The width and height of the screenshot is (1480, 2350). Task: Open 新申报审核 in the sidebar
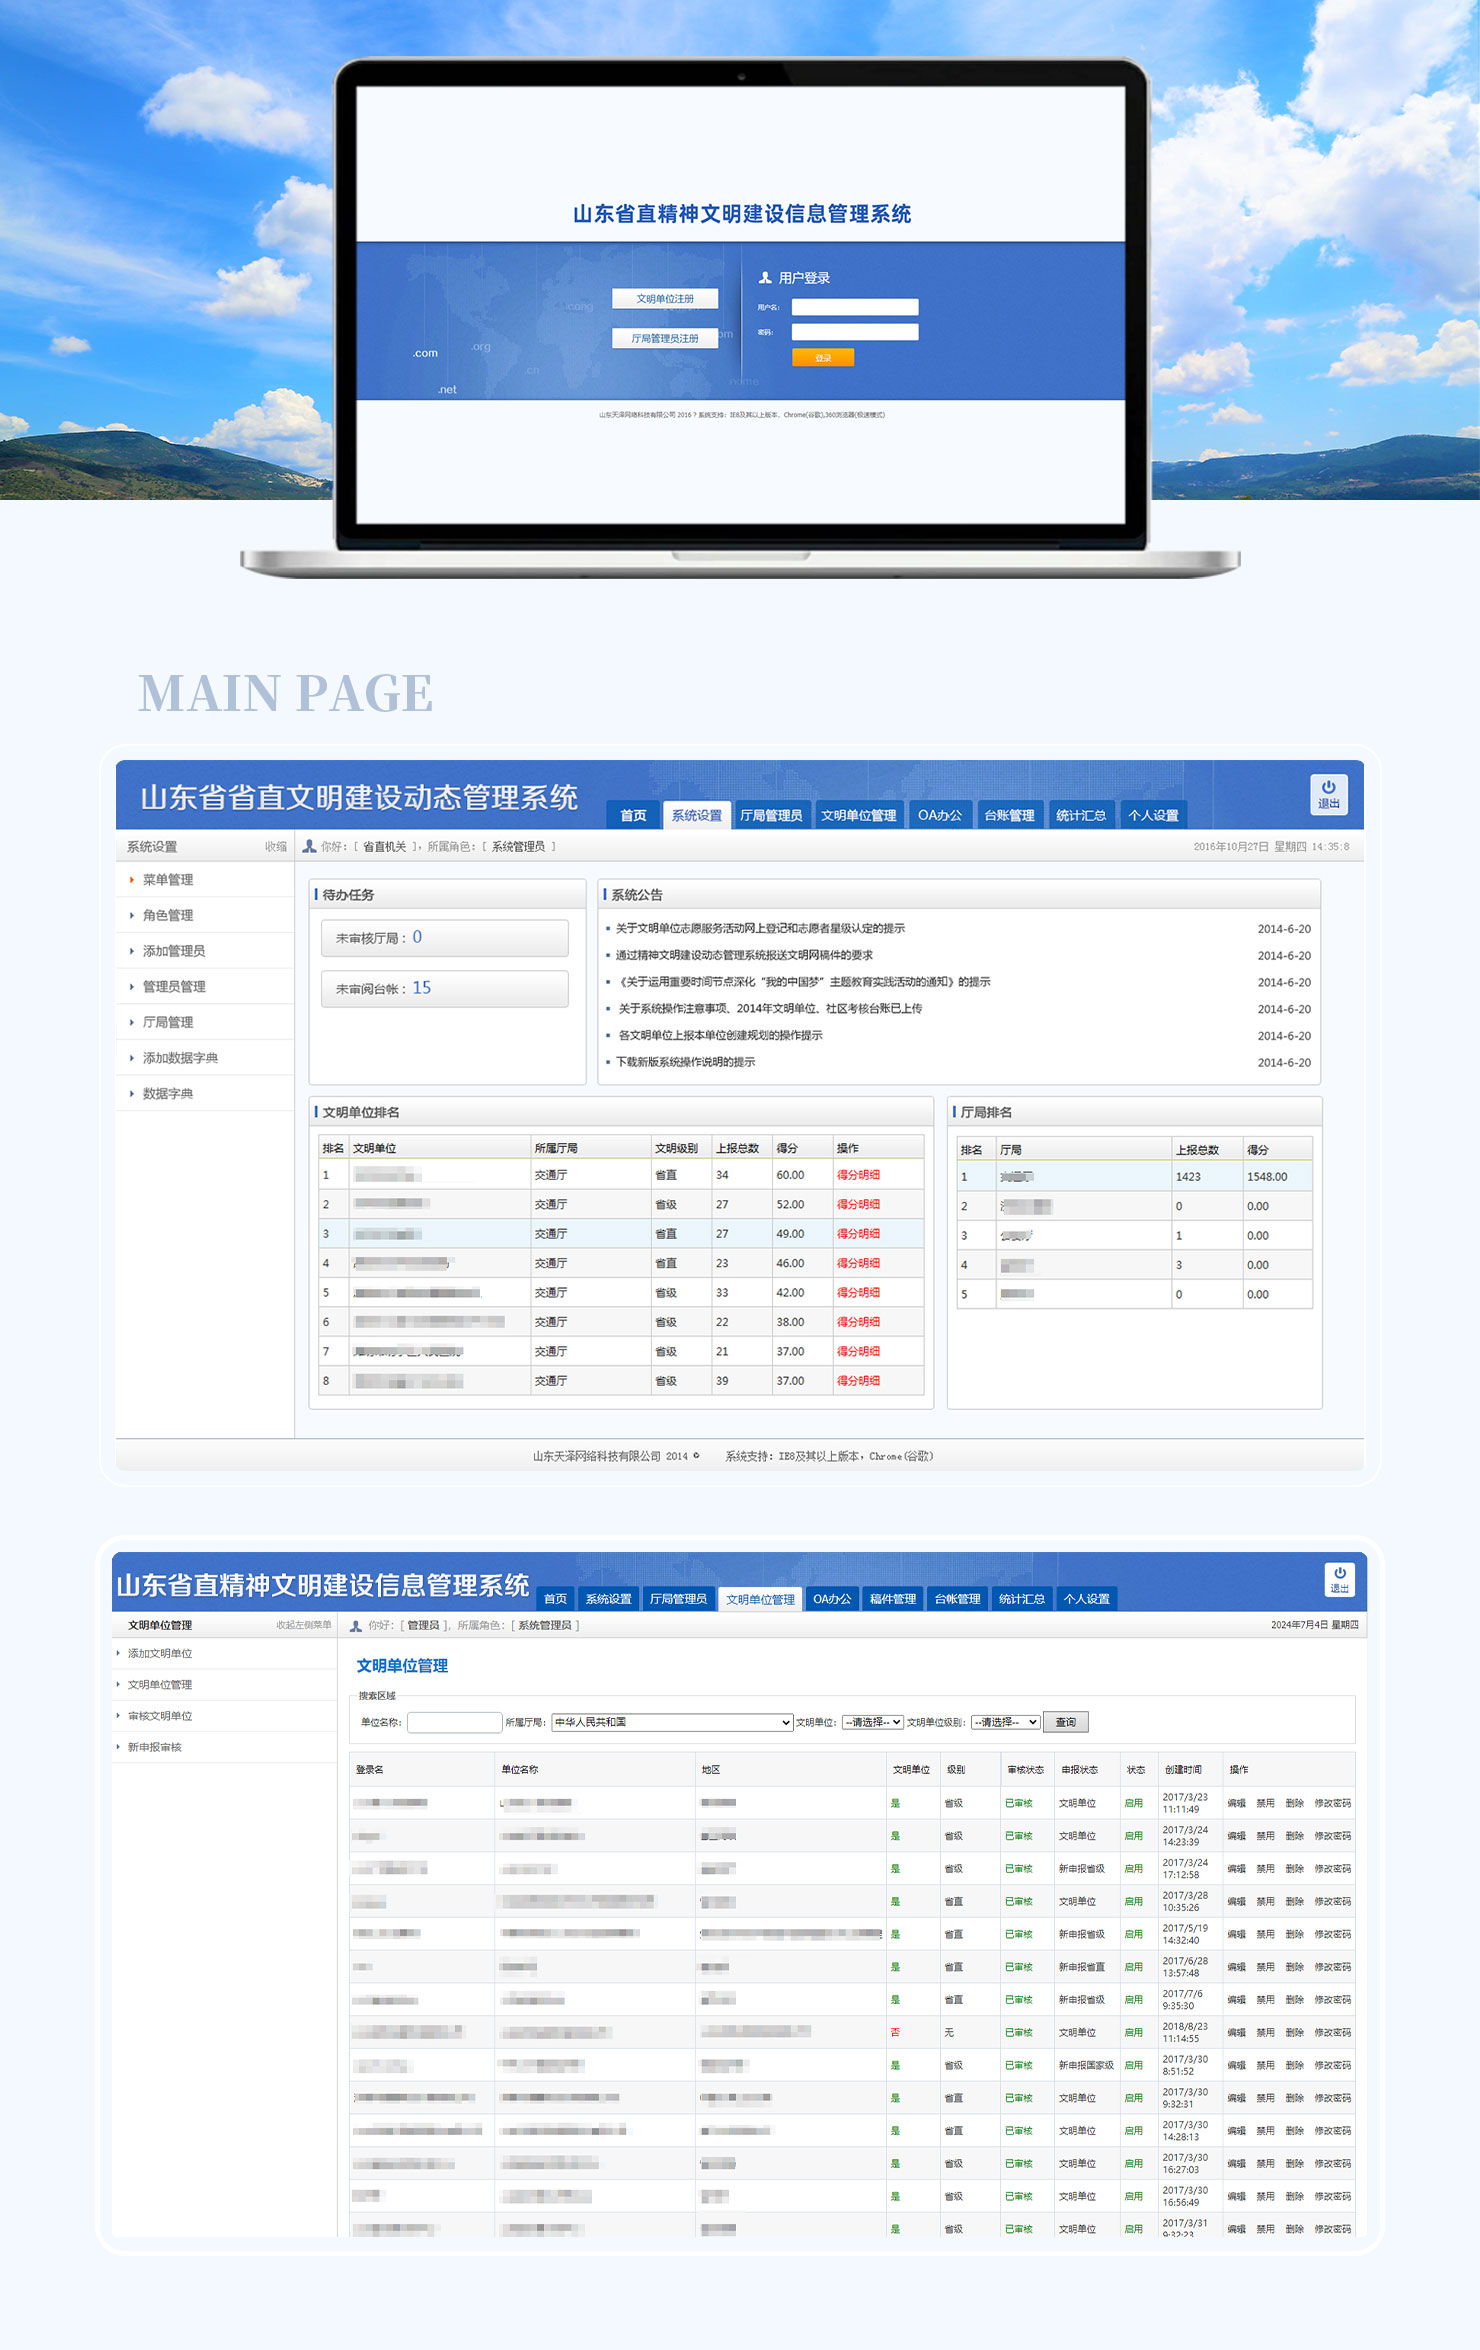point(155,1747)
